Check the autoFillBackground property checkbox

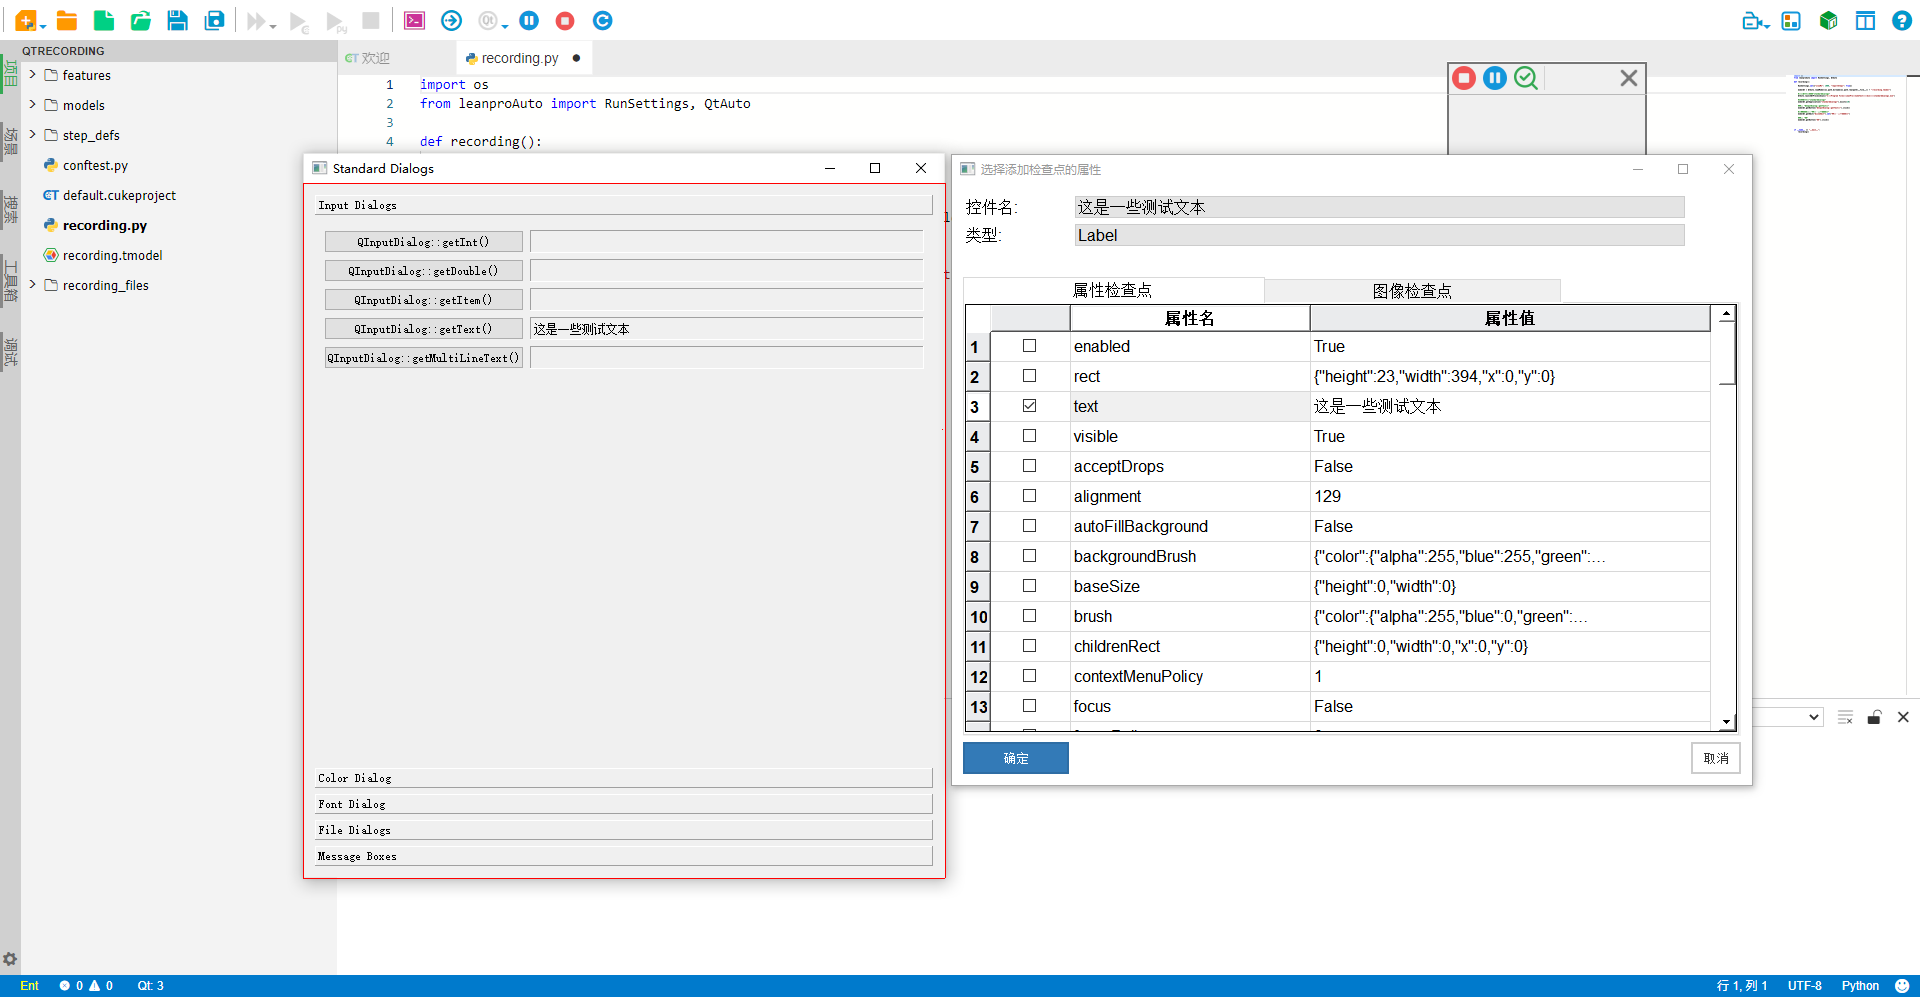pyautogui.click(x=1029, y=526)
